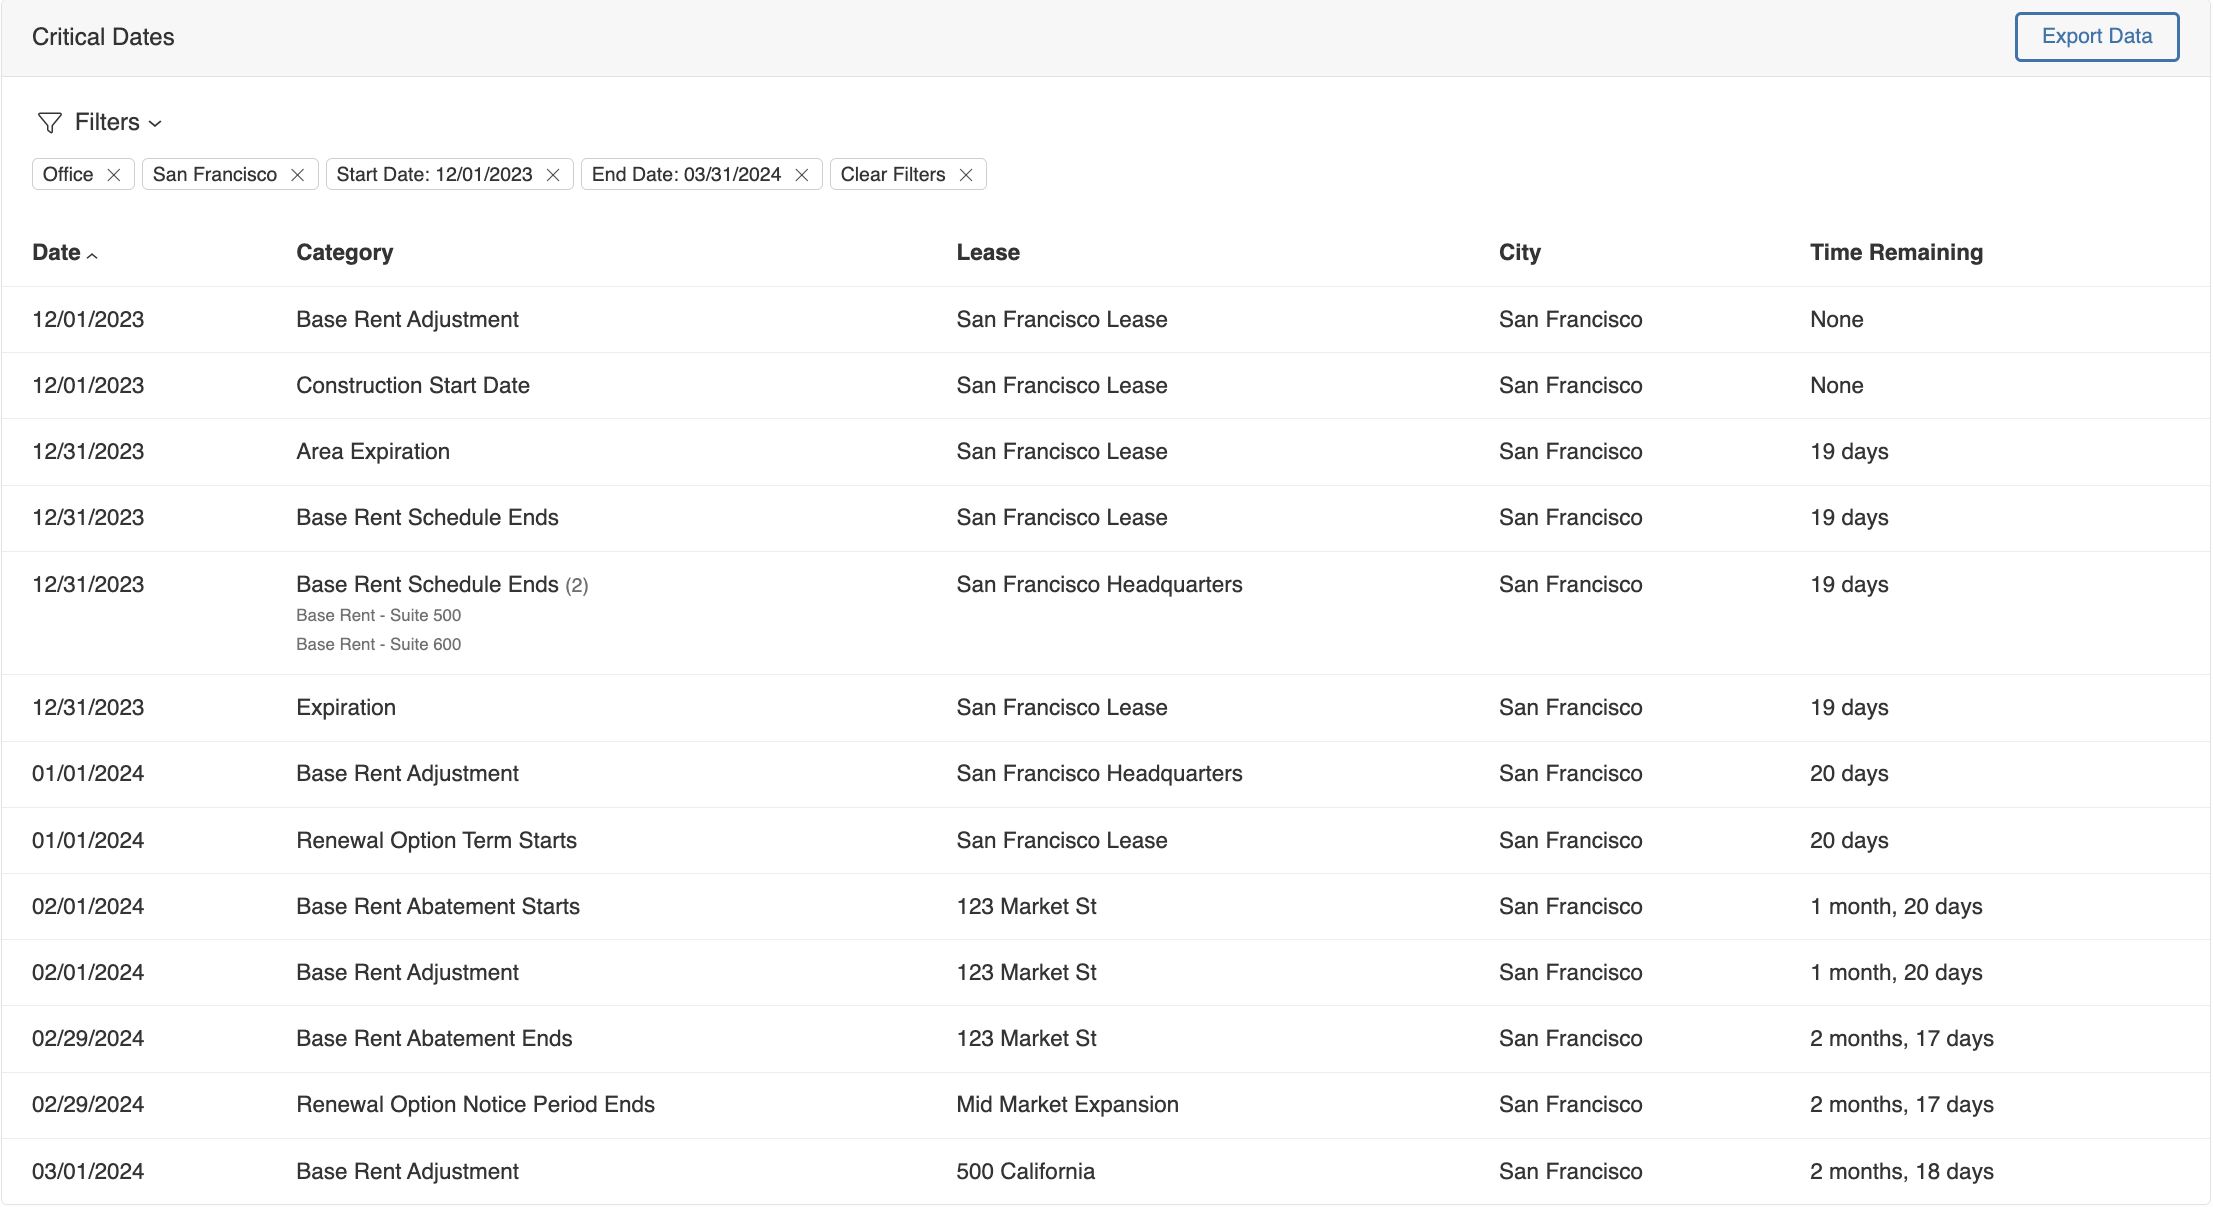Click the San Francisco Headquarters lease entry
Viewport: 2213px width, 1207px height.
tap(1098, 584)
